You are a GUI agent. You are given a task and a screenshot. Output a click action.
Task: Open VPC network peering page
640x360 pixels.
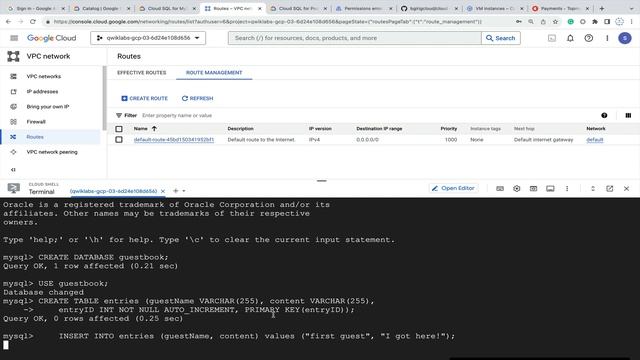coord(51,152)
